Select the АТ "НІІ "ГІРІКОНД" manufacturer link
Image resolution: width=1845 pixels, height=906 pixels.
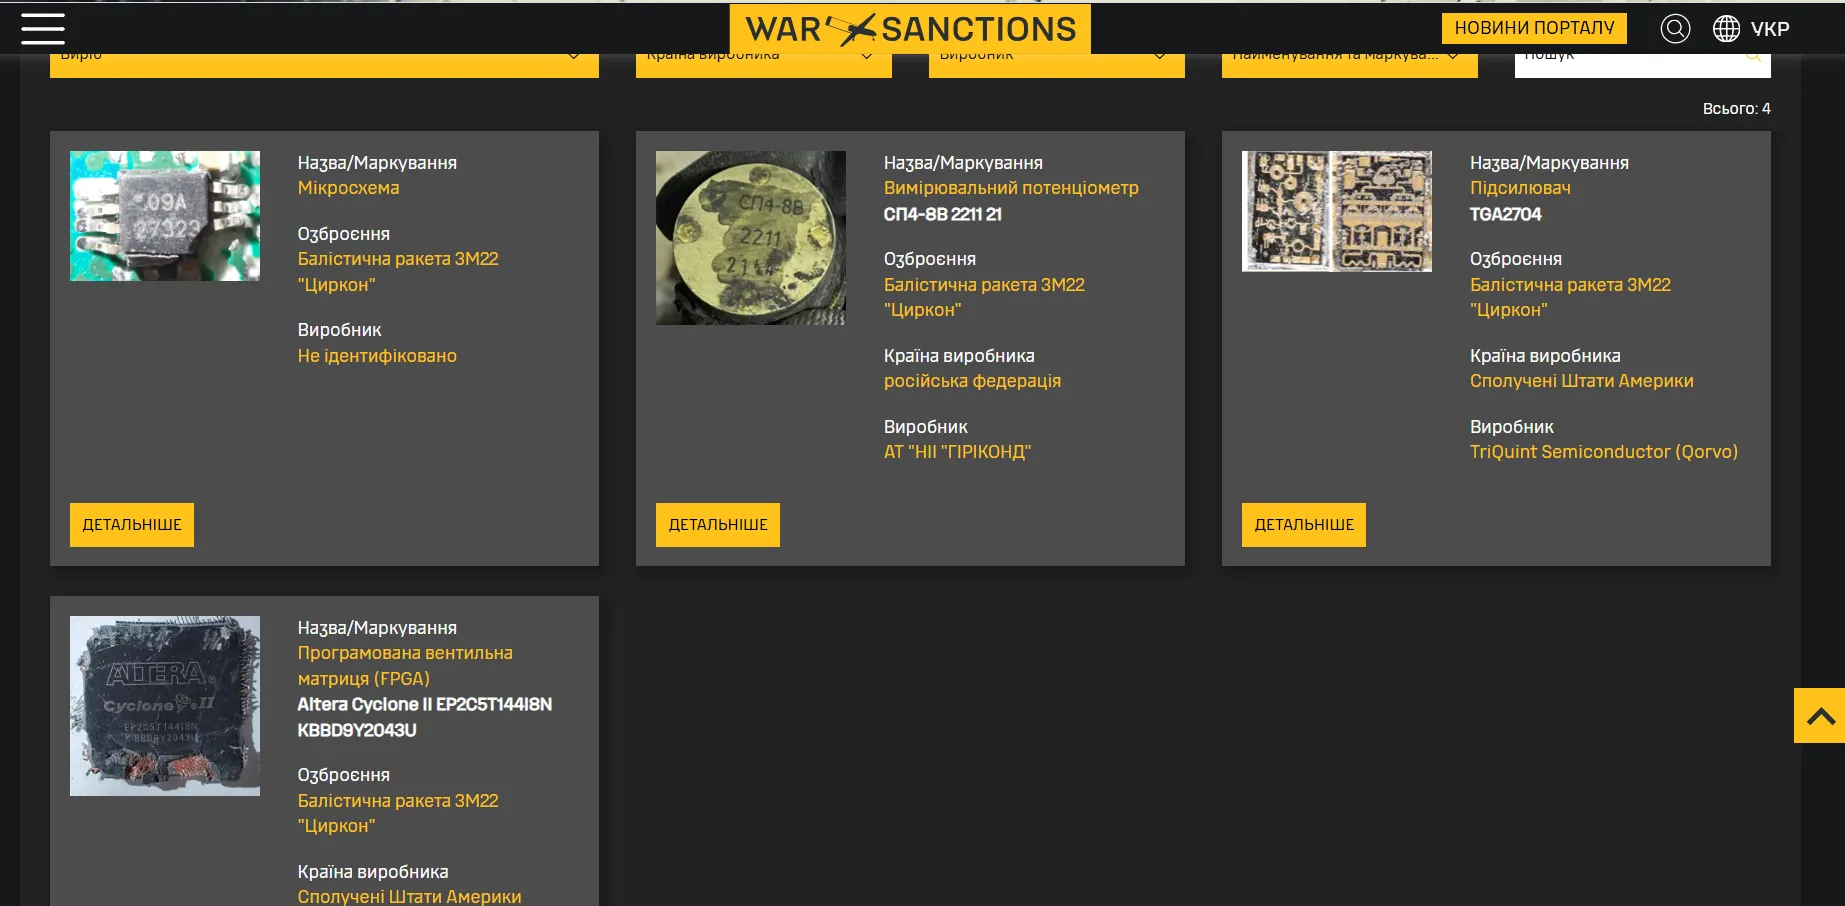957,452
